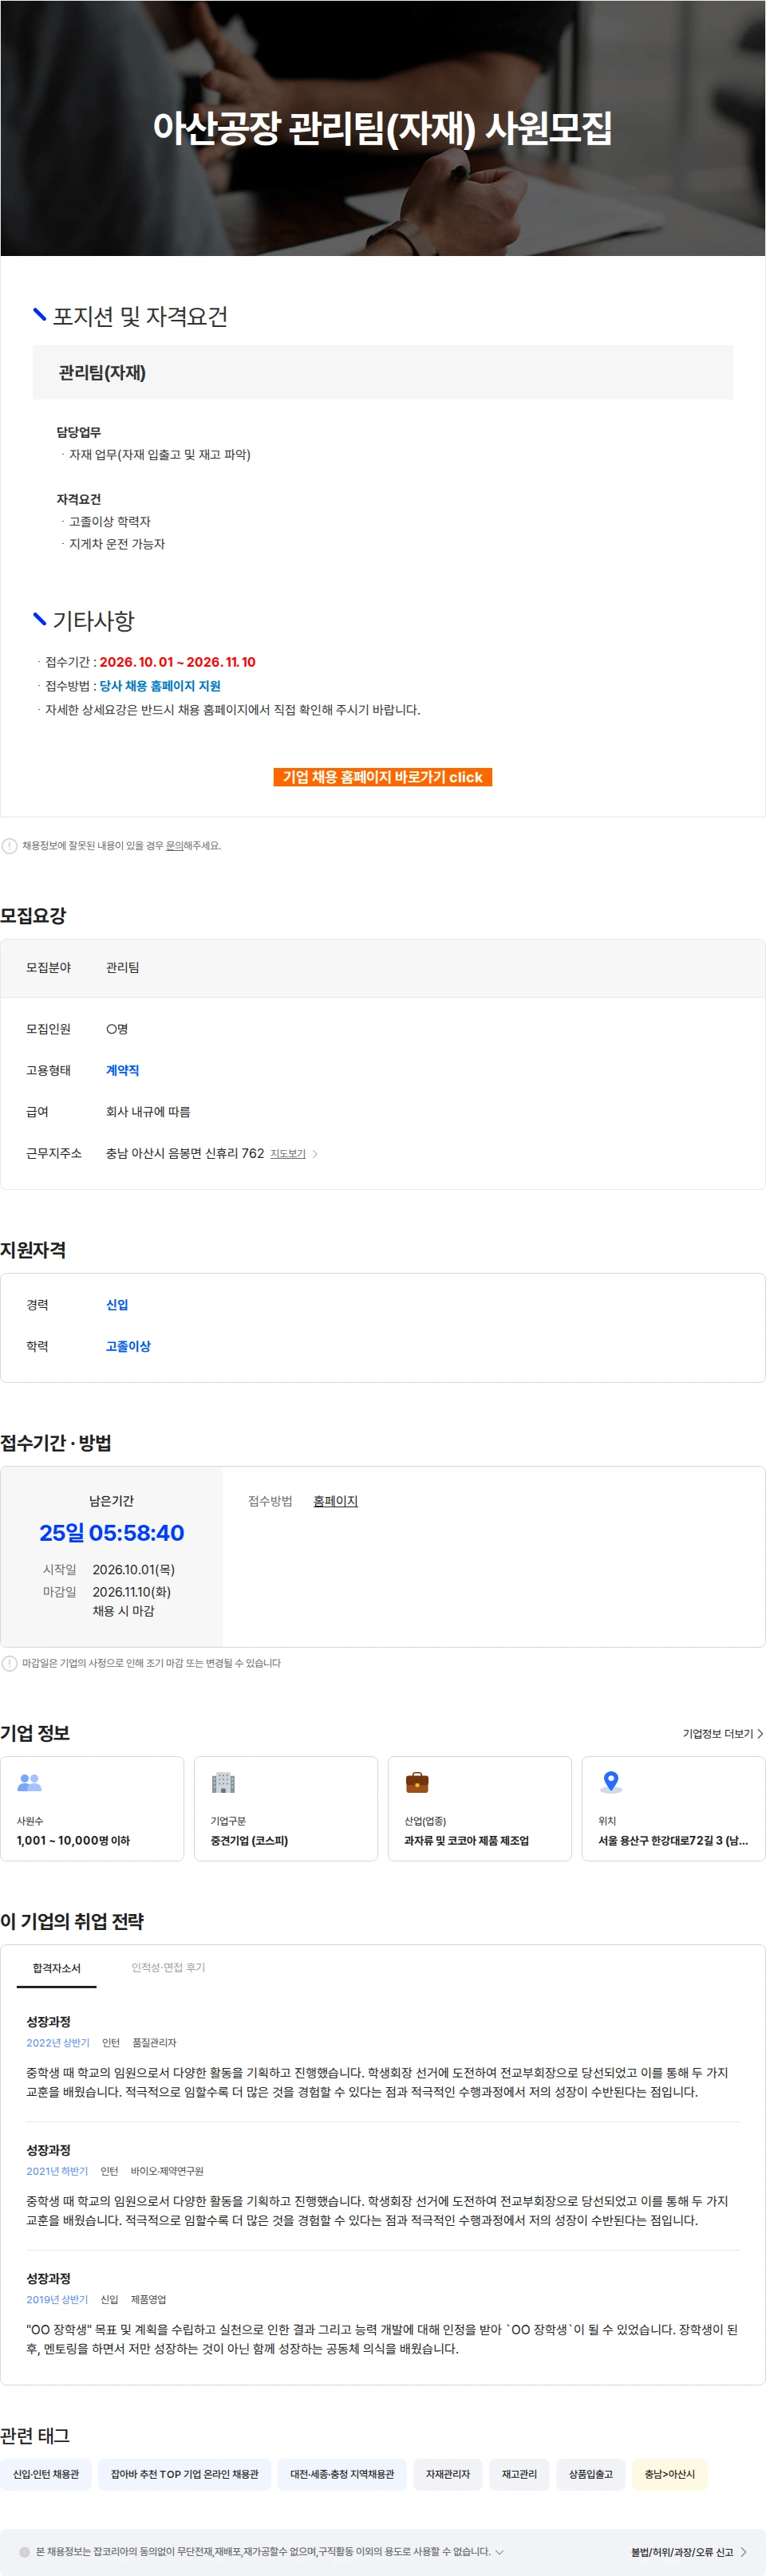Click the 사원수 company info card

point(92,1808)
